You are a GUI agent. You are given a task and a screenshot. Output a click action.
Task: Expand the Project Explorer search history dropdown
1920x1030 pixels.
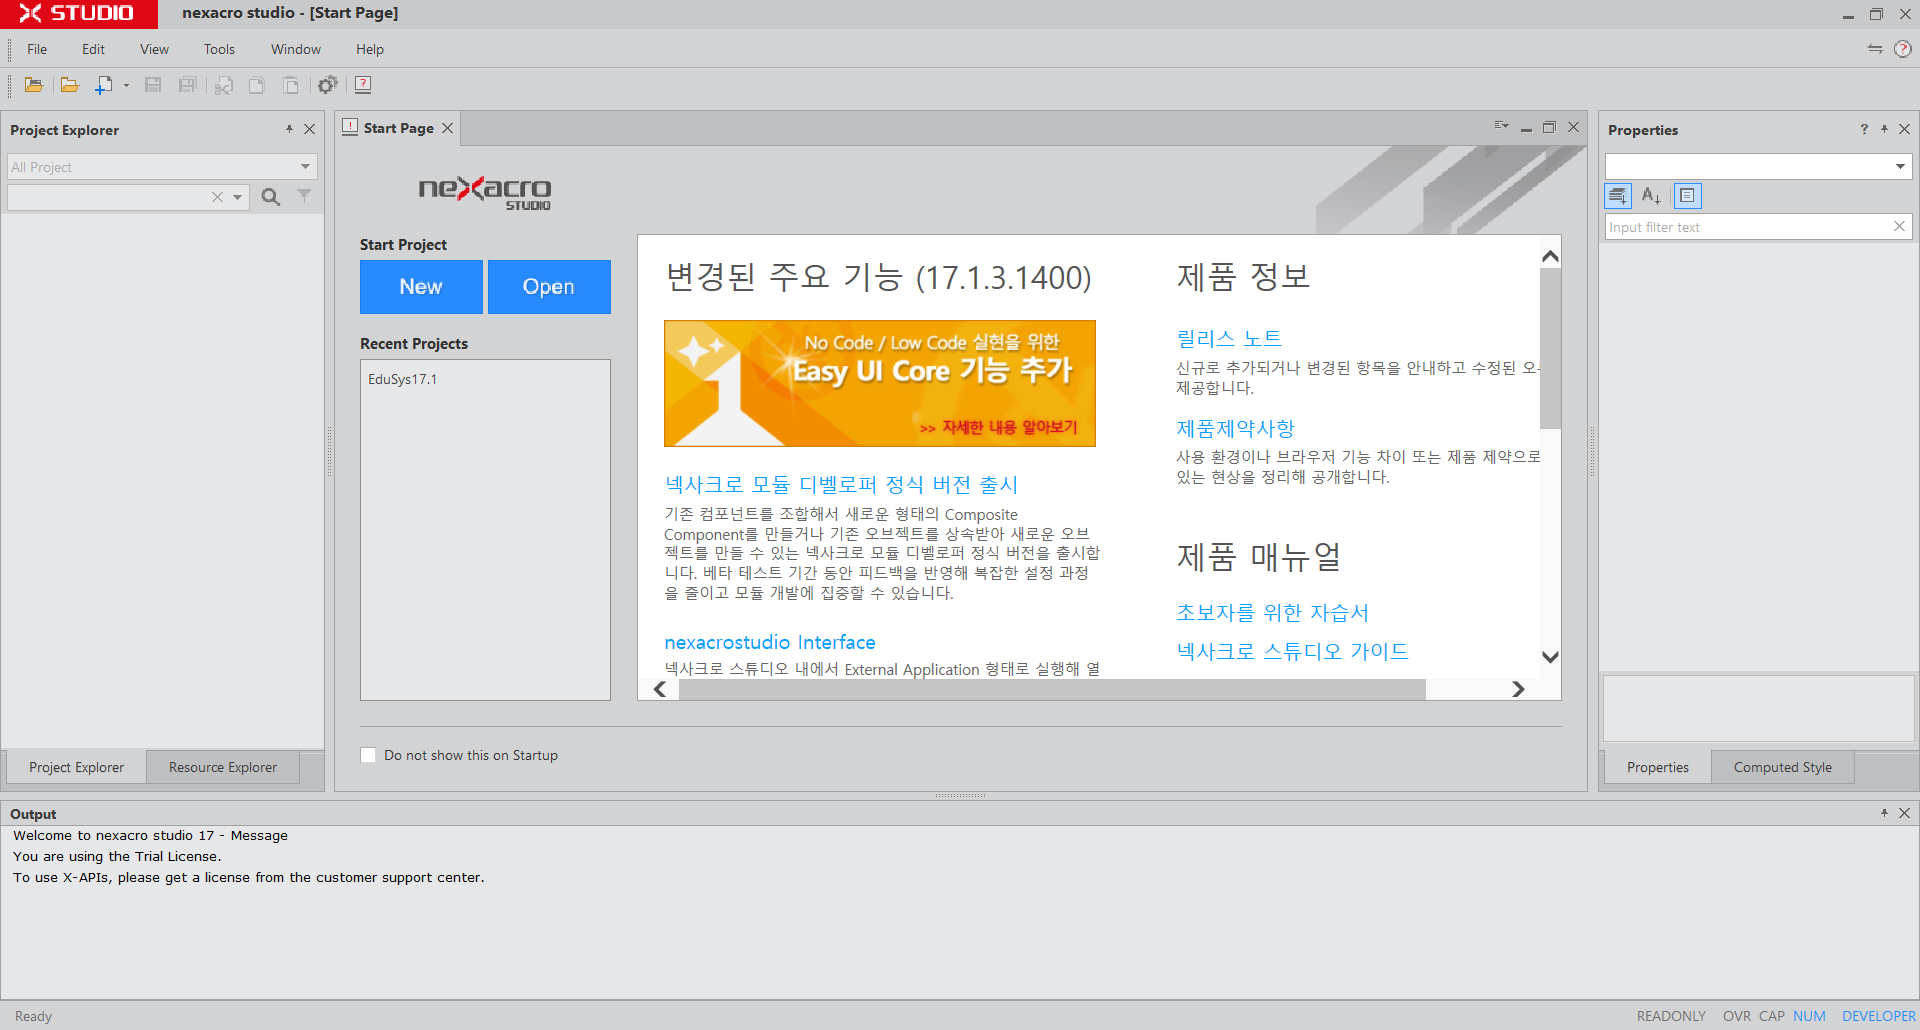(x=237, y=197)
